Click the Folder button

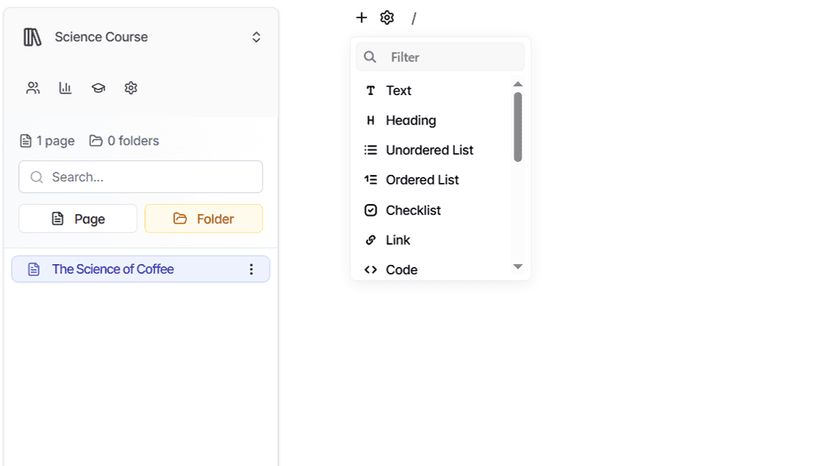[x=204, y=219]
